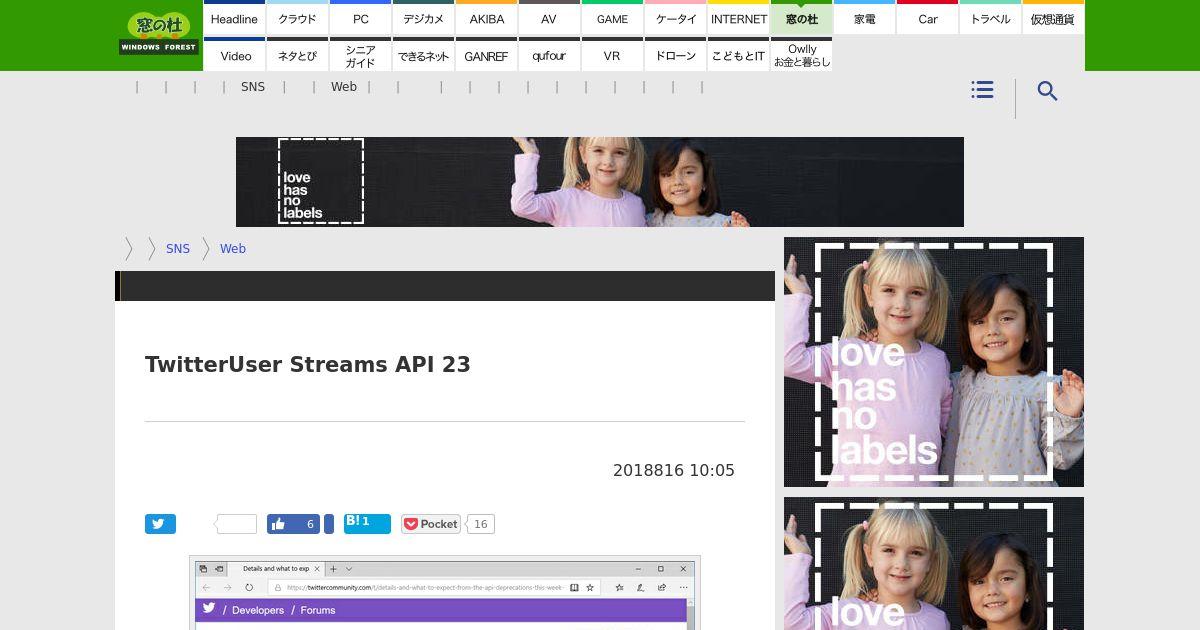Click the wide love has no labels banner
This screenshot has height=630, width=1200.
(600, 182)
